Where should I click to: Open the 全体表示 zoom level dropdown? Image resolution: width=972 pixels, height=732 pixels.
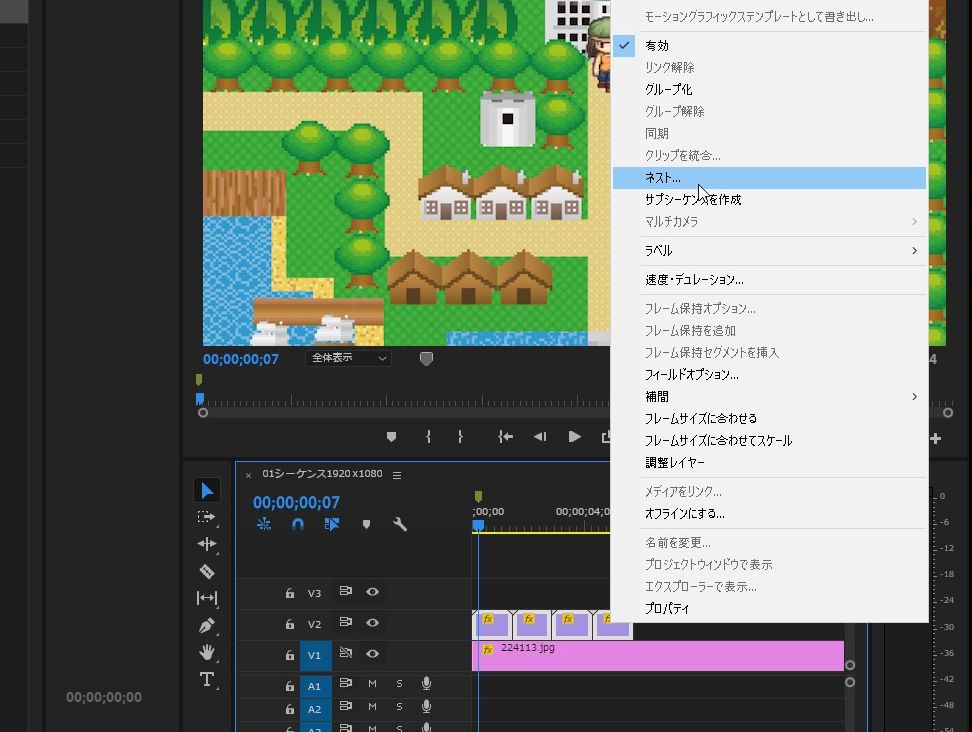point(349,358)
